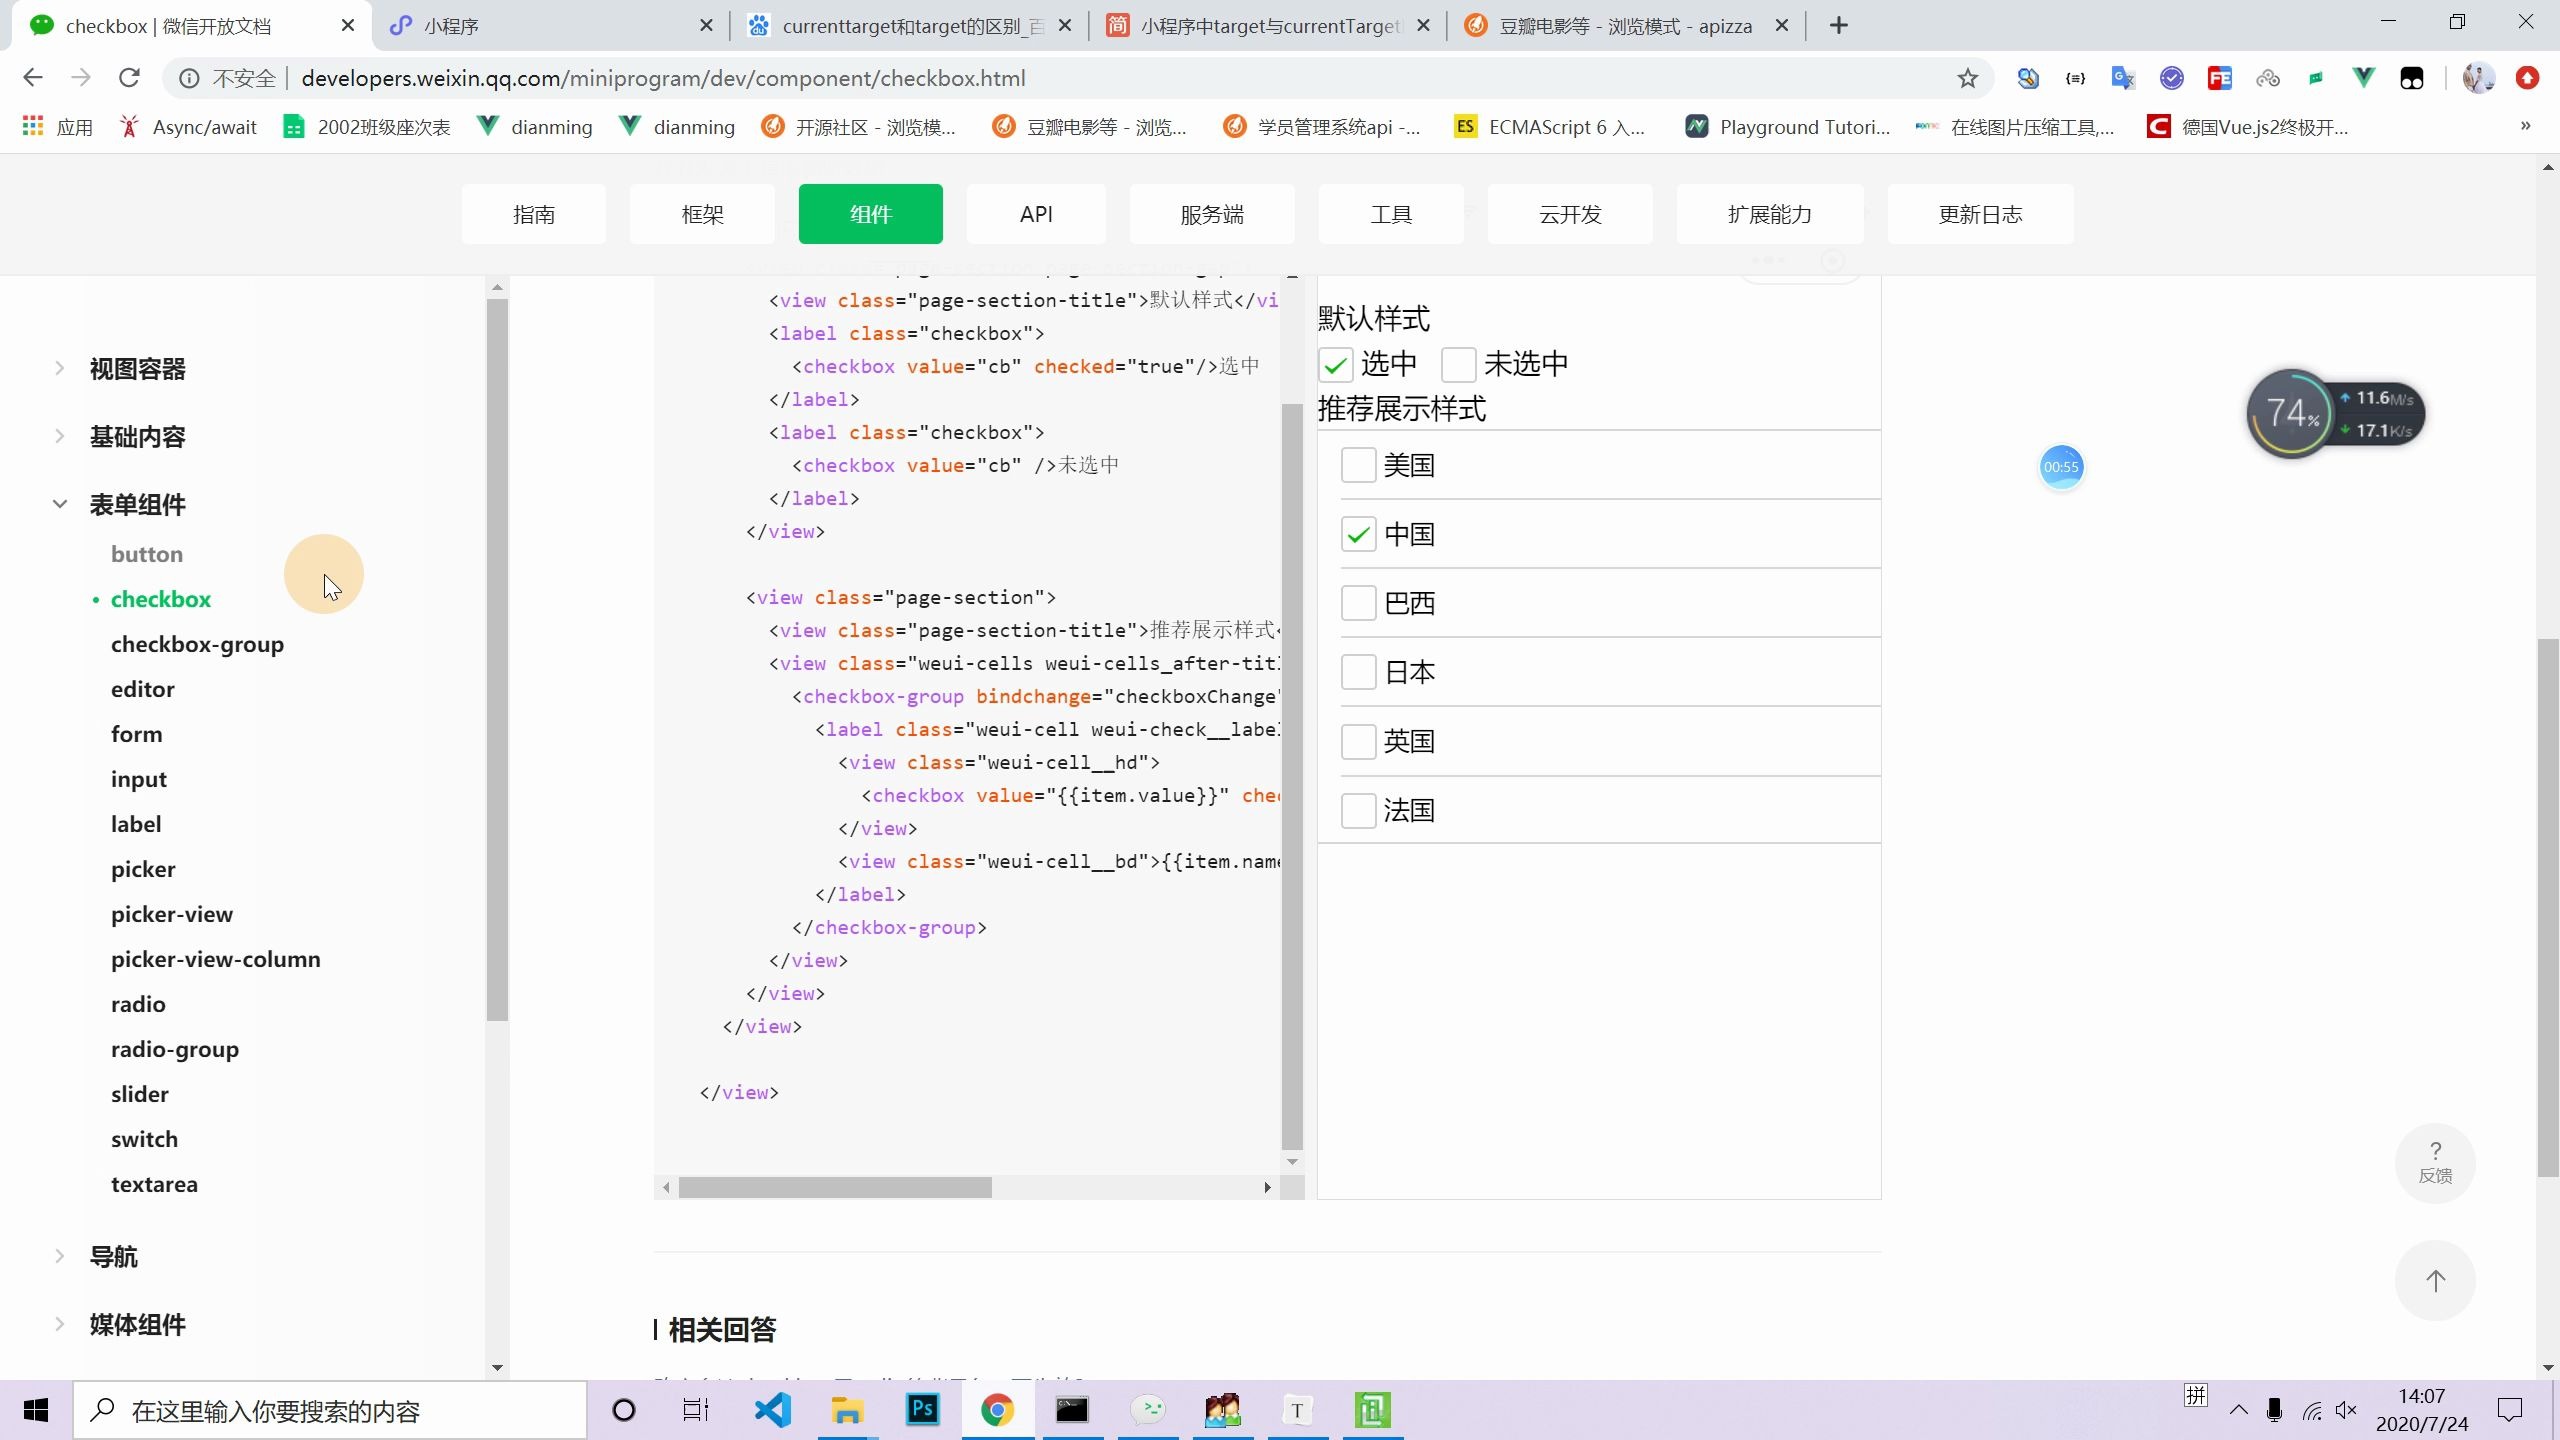Image resolution: width=2560 pixels, height=1440 pixels.
Task: Open Visual Studio Code from the taskbar
Action: [x=773, y=1410]
